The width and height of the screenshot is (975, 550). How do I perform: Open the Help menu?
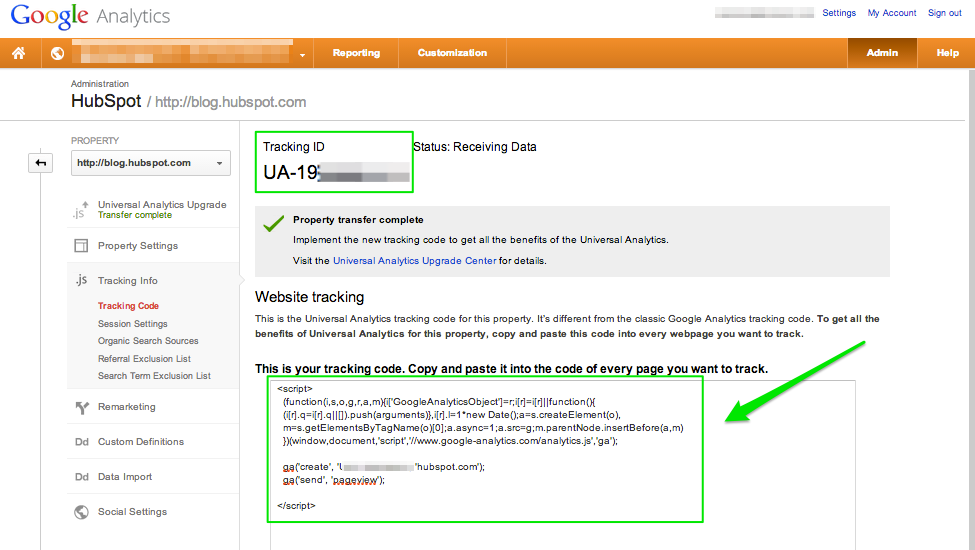[947, 53]
